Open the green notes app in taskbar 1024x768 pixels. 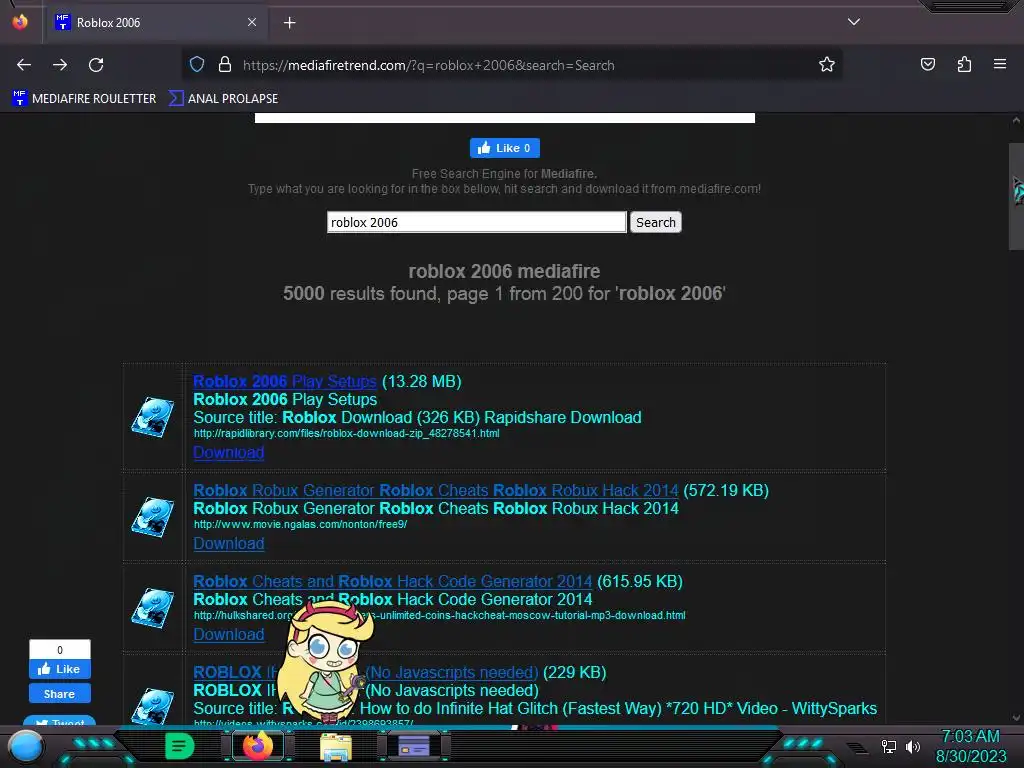179,746
